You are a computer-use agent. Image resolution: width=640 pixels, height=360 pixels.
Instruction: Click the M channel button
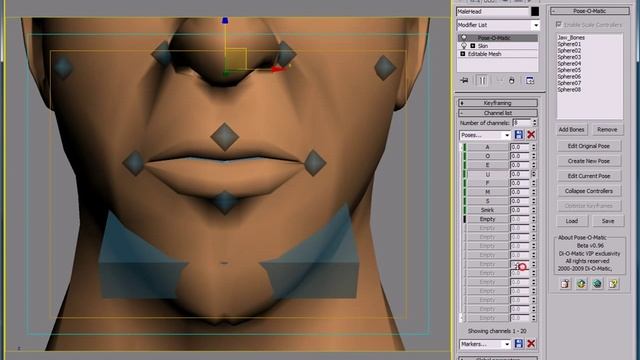tap(487, 192)
